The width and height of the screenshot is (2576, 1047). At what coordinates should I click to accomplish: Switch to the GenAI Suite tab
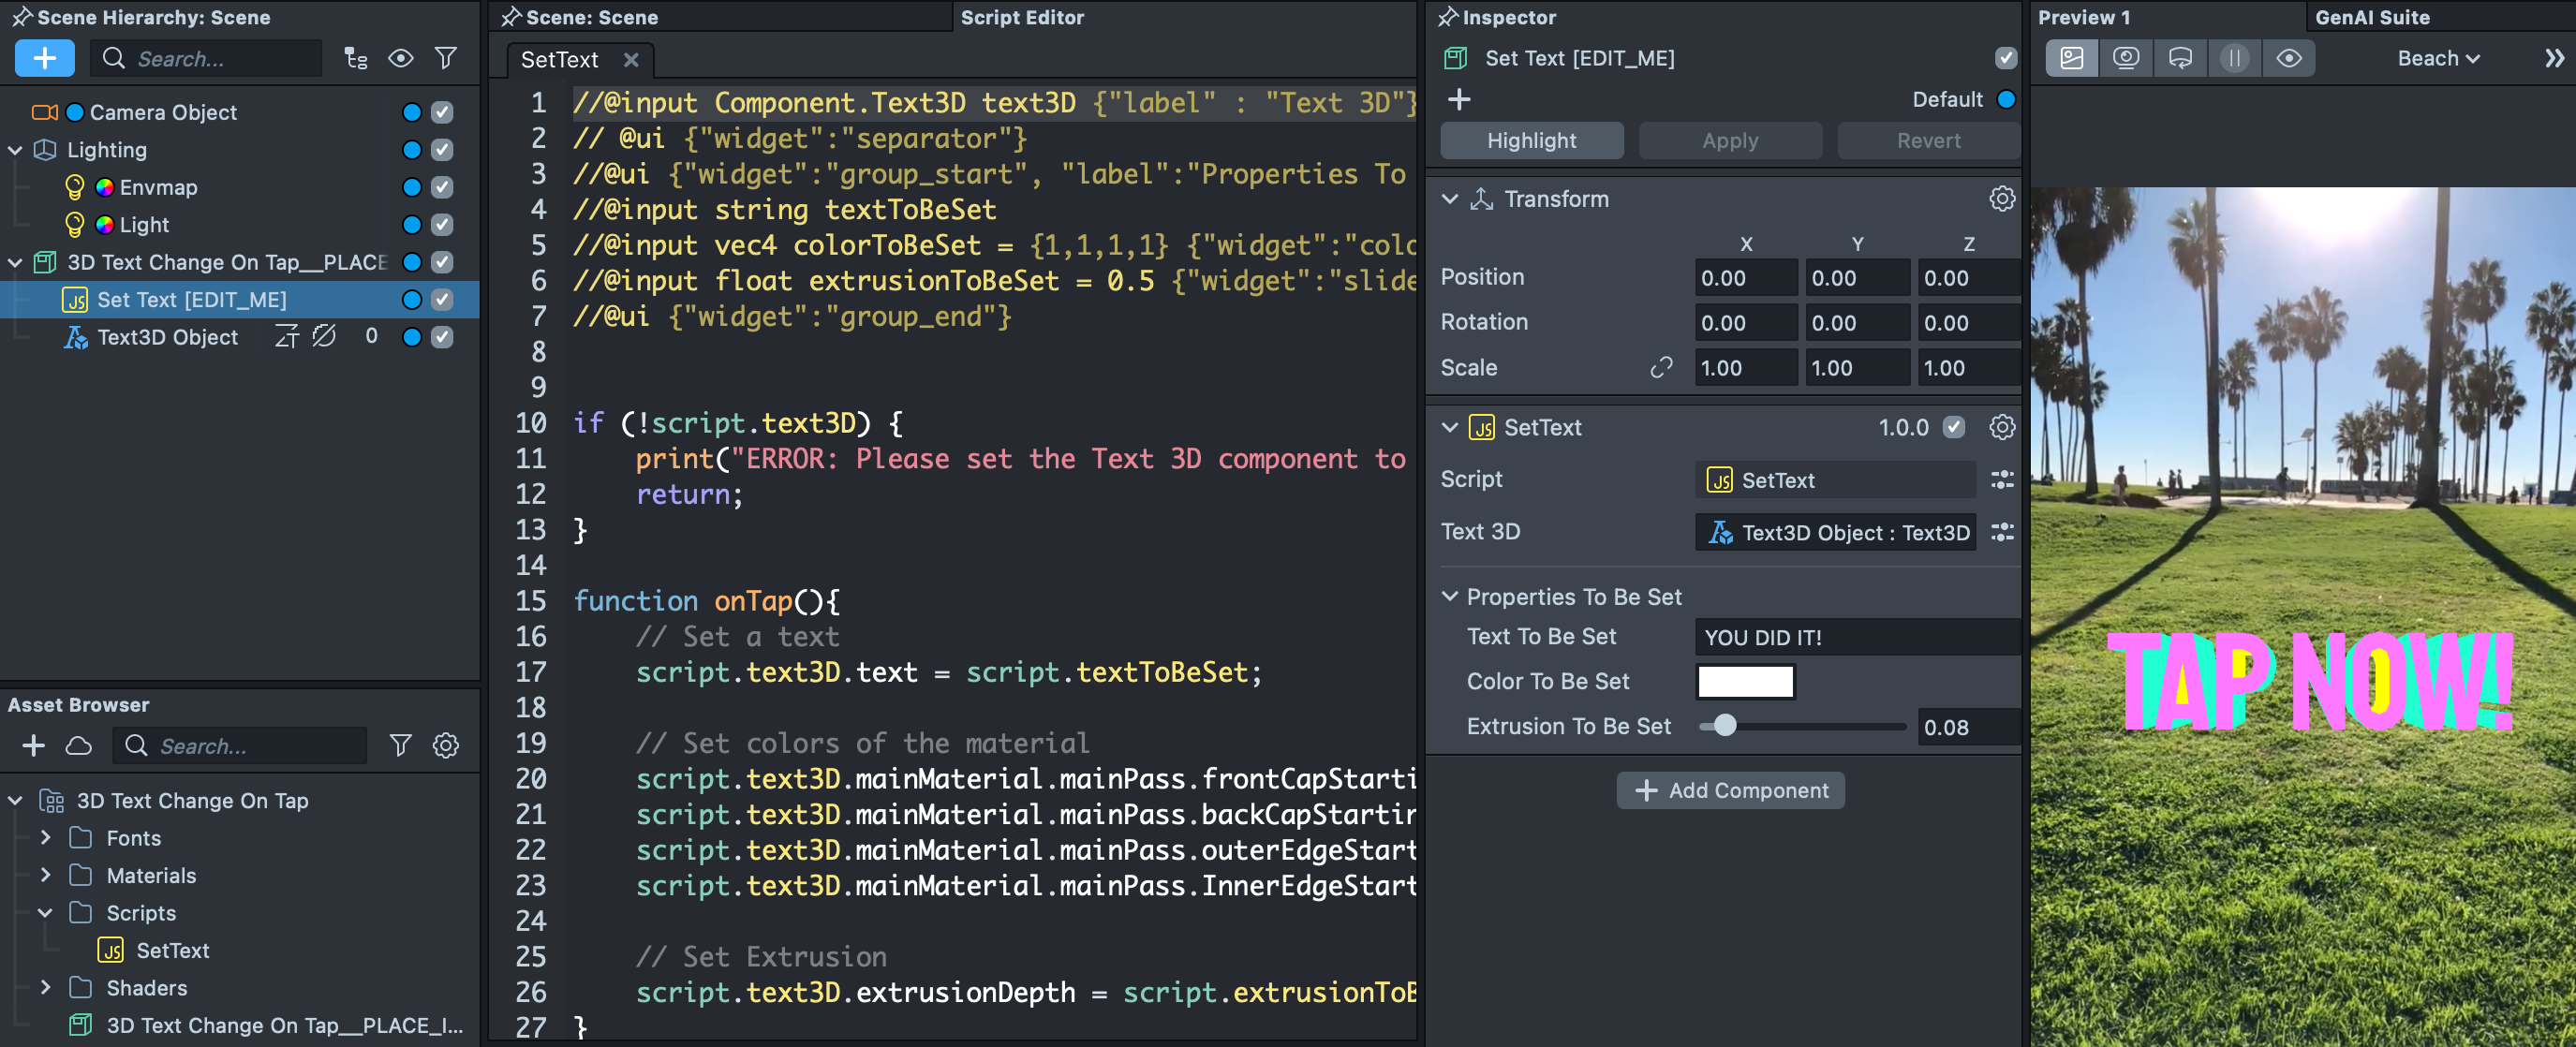2372,17
